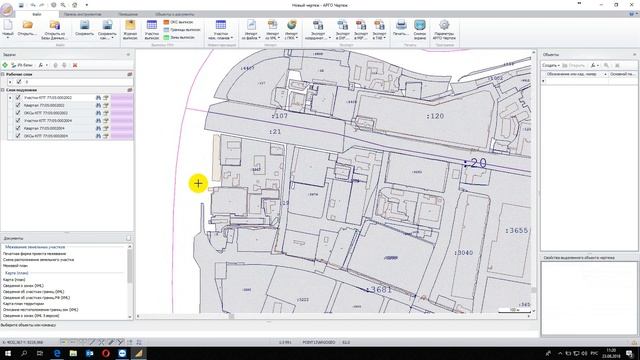The width and height of the screenshot is (640, 360).
Task: Click the green add layer icon
Action: point(5,65)
